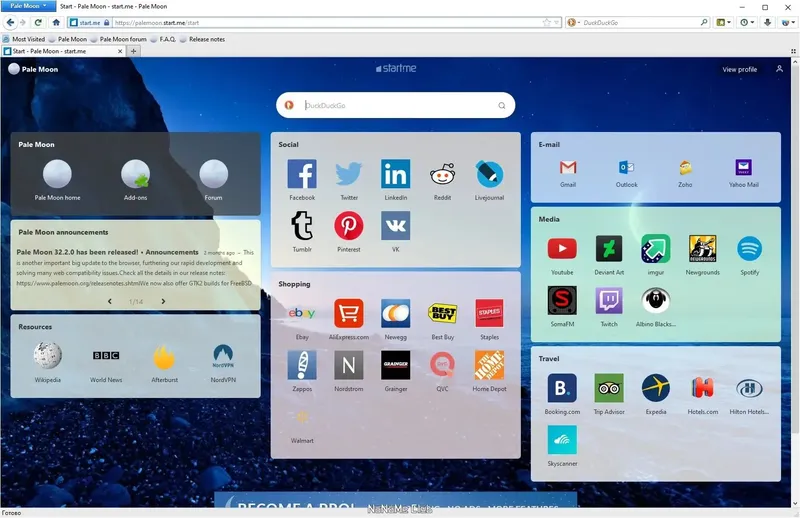800x518 pixels.
Task: Open the Nordstrom shortcut
Action: [349, 365]
